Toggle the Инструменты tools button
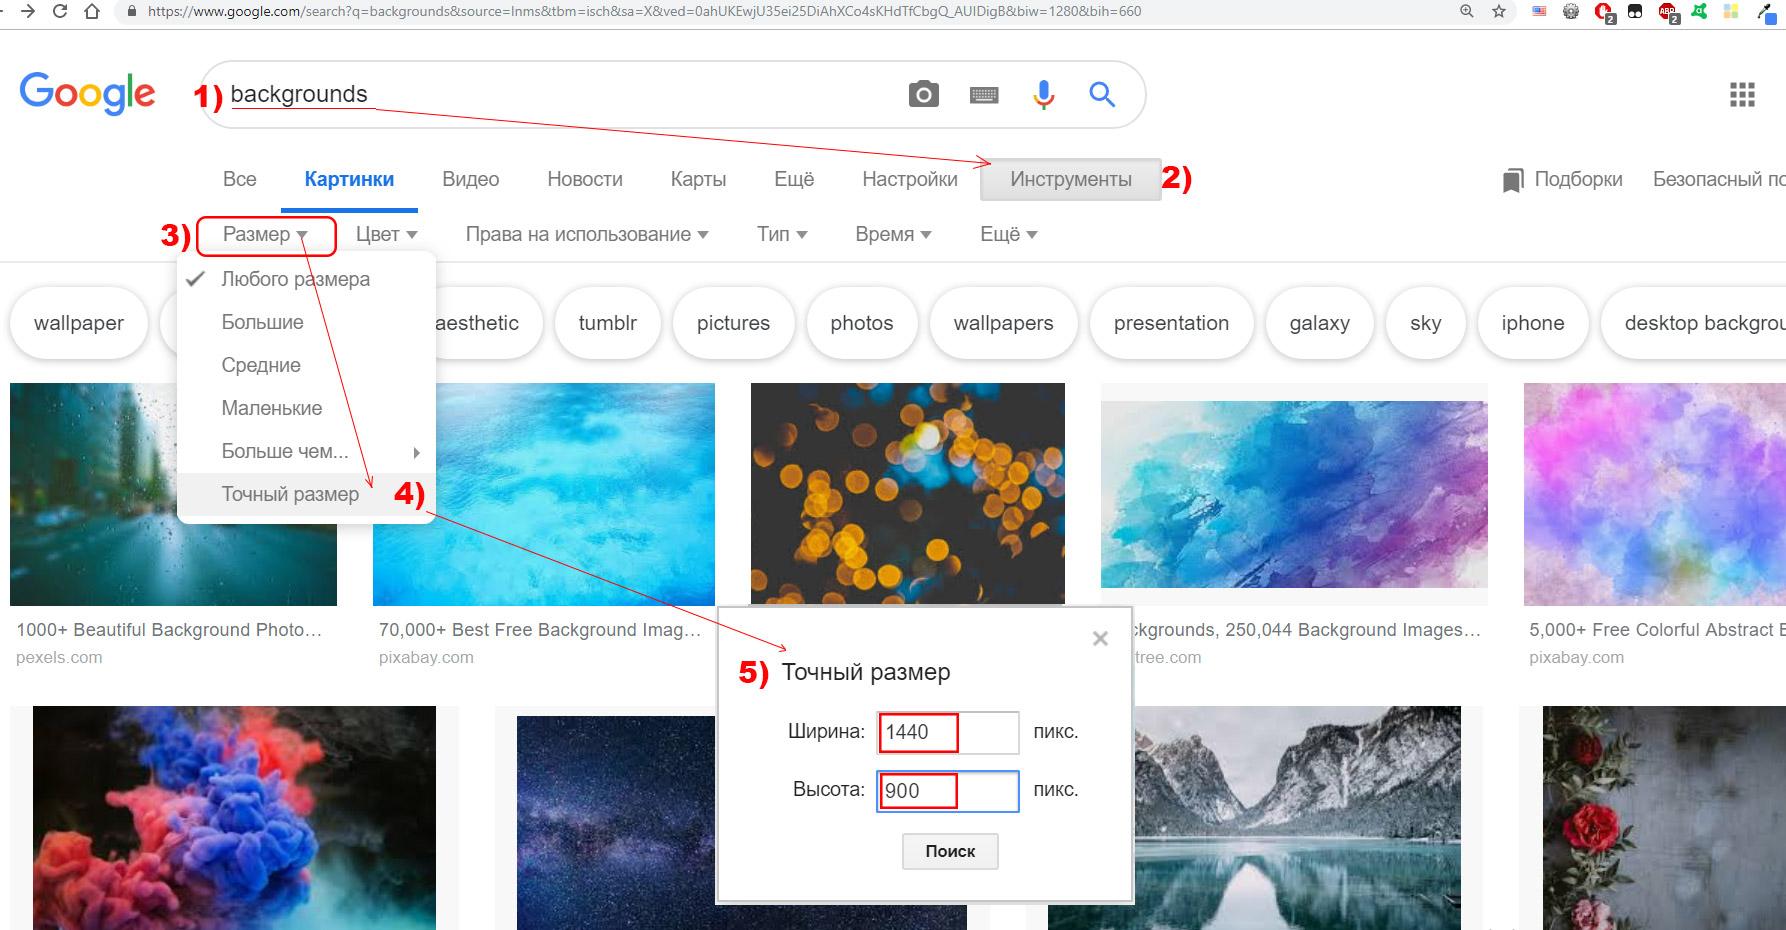Screen dimensions: 1786x930 [x=1070, y=180]
